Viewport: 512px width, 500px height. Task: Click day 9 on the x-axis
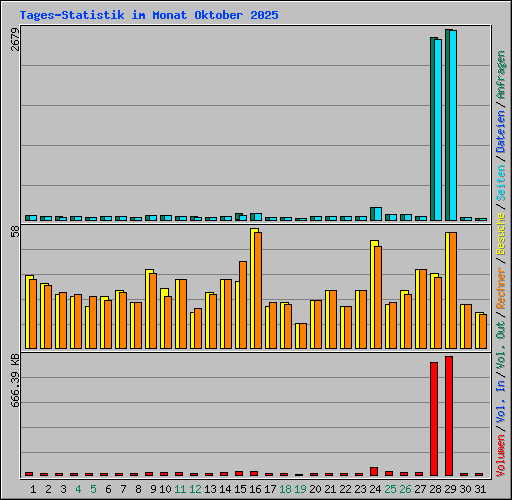[153, 489]
